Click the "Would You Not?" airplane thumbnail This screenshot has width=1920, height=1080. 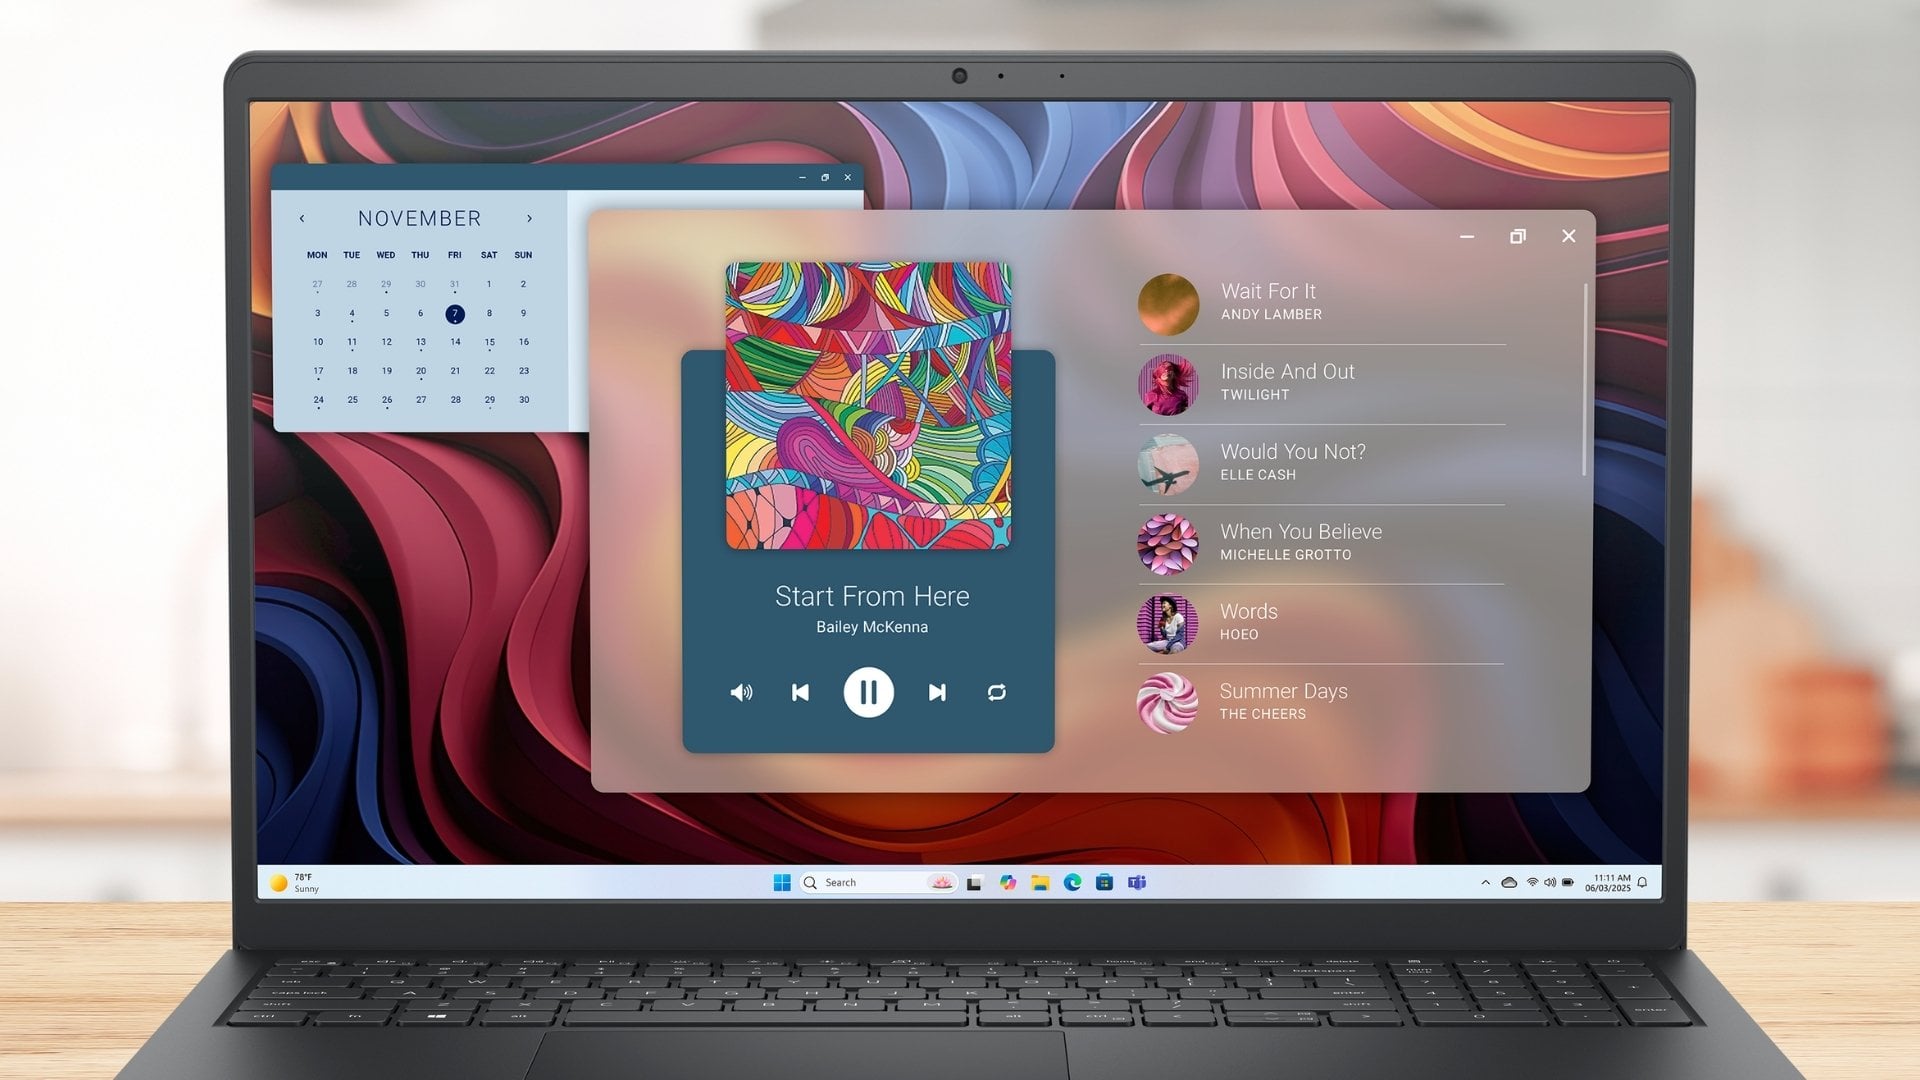point(1167,464)
